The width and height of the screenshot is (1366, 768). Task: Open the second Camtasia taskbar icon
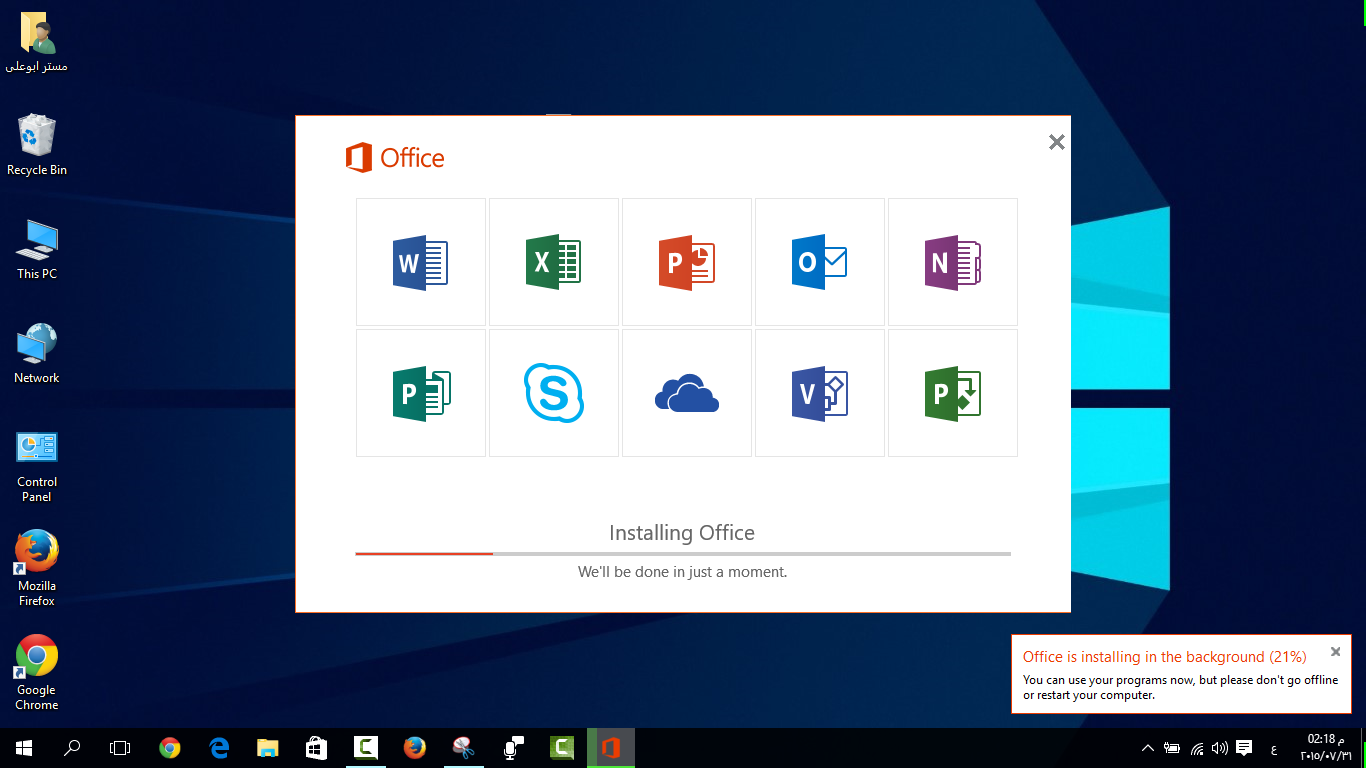[562, 748]
